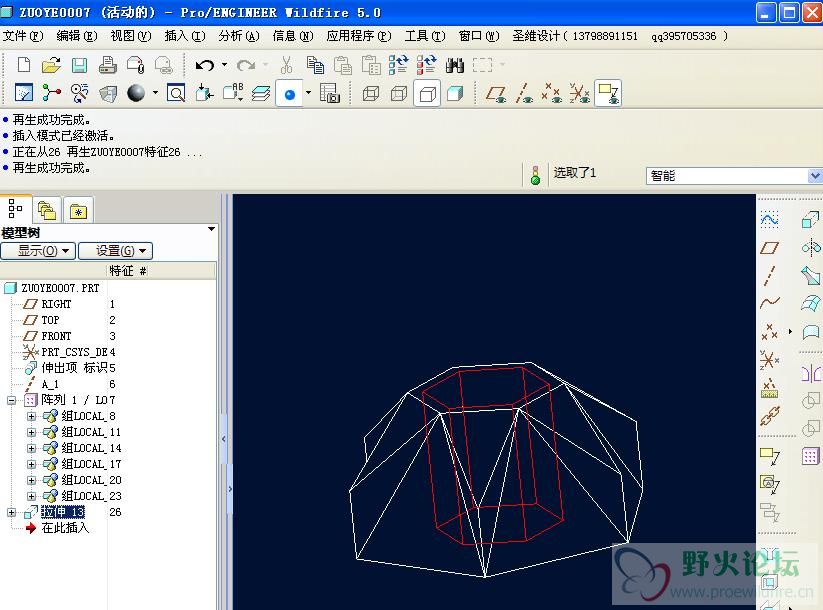Click the Datum plane tool in right toolbar
The height and width of the screenshot is (610, 823).
point(769,248)
